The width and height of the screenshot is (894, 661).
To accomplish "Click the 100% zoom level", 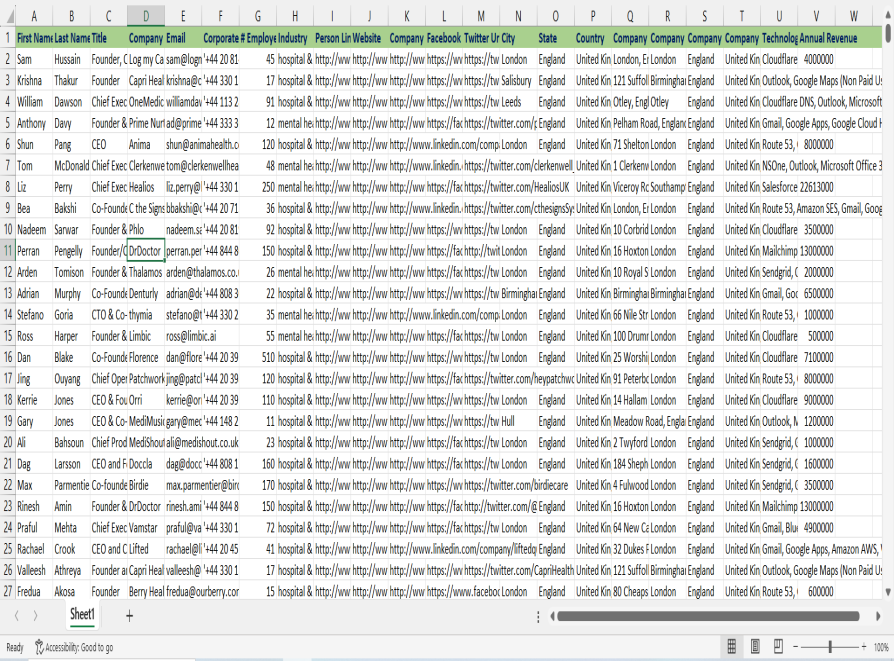I will point(882,647).
